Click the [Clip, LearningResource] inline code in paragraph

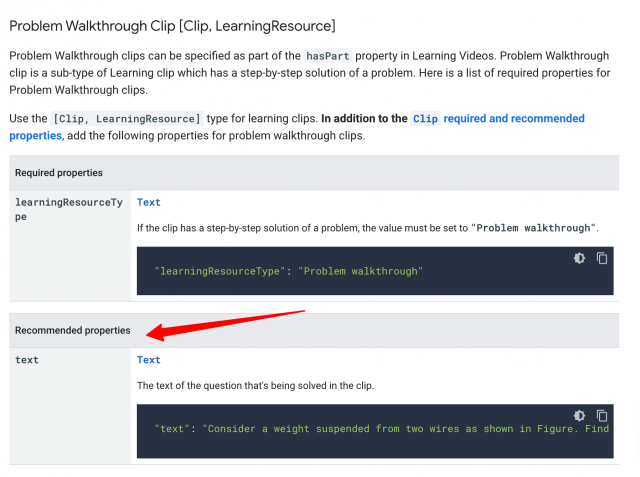tap(127, 118)
